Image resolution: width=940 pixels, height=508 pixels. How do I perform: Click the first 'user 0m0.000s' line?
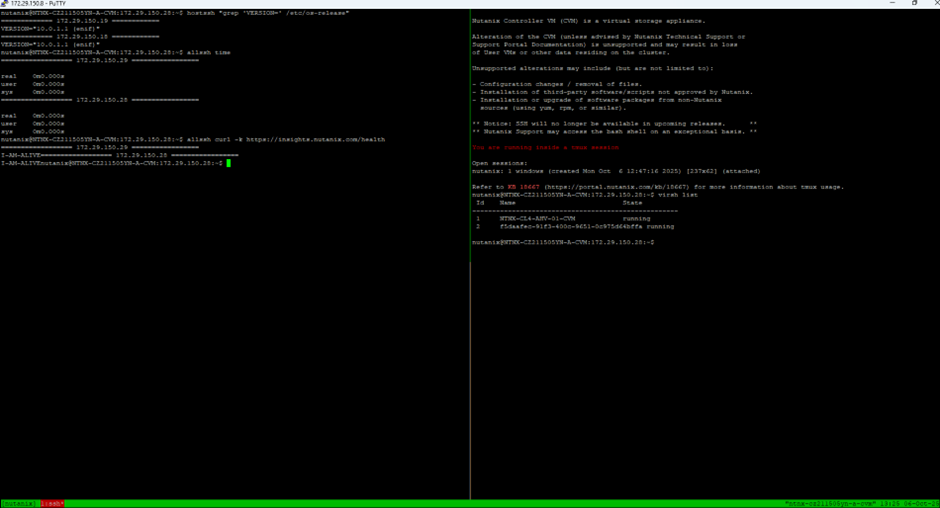tap(32, 84)
